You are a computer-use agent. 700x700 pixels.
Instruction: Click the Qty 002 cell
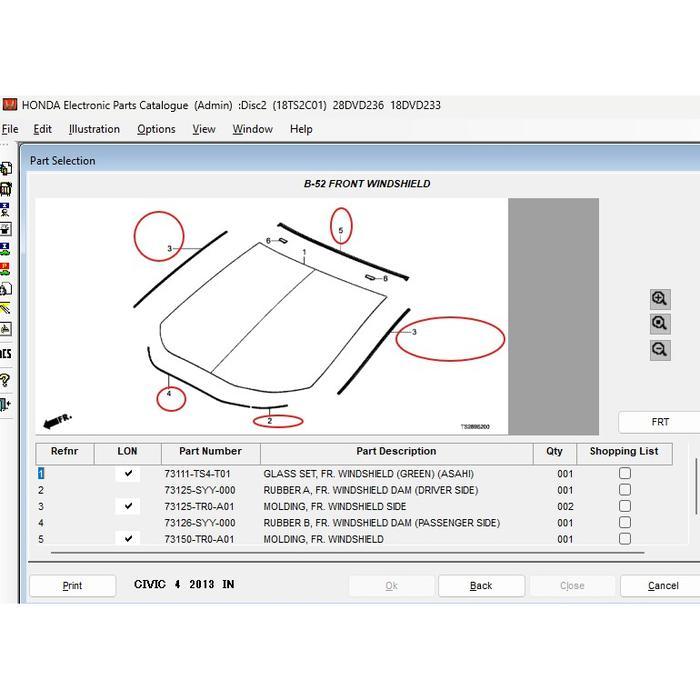coord(565,506)
